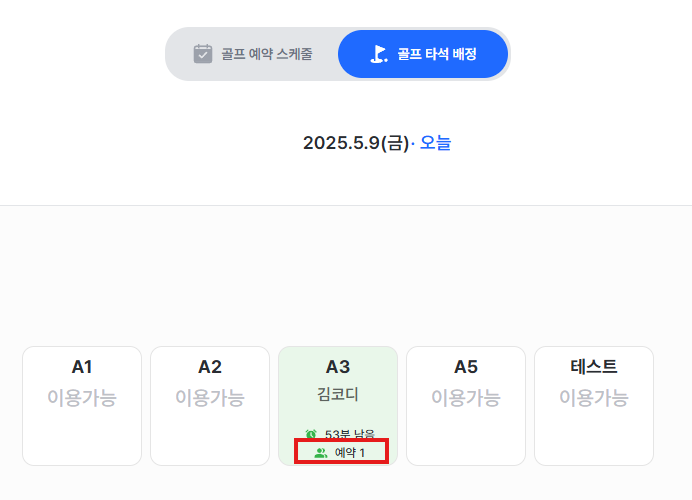The image size is (692, 500).
Task: Click 이용가능 status under 테스트
Action: pyautogui.click(x=594, y=398)
